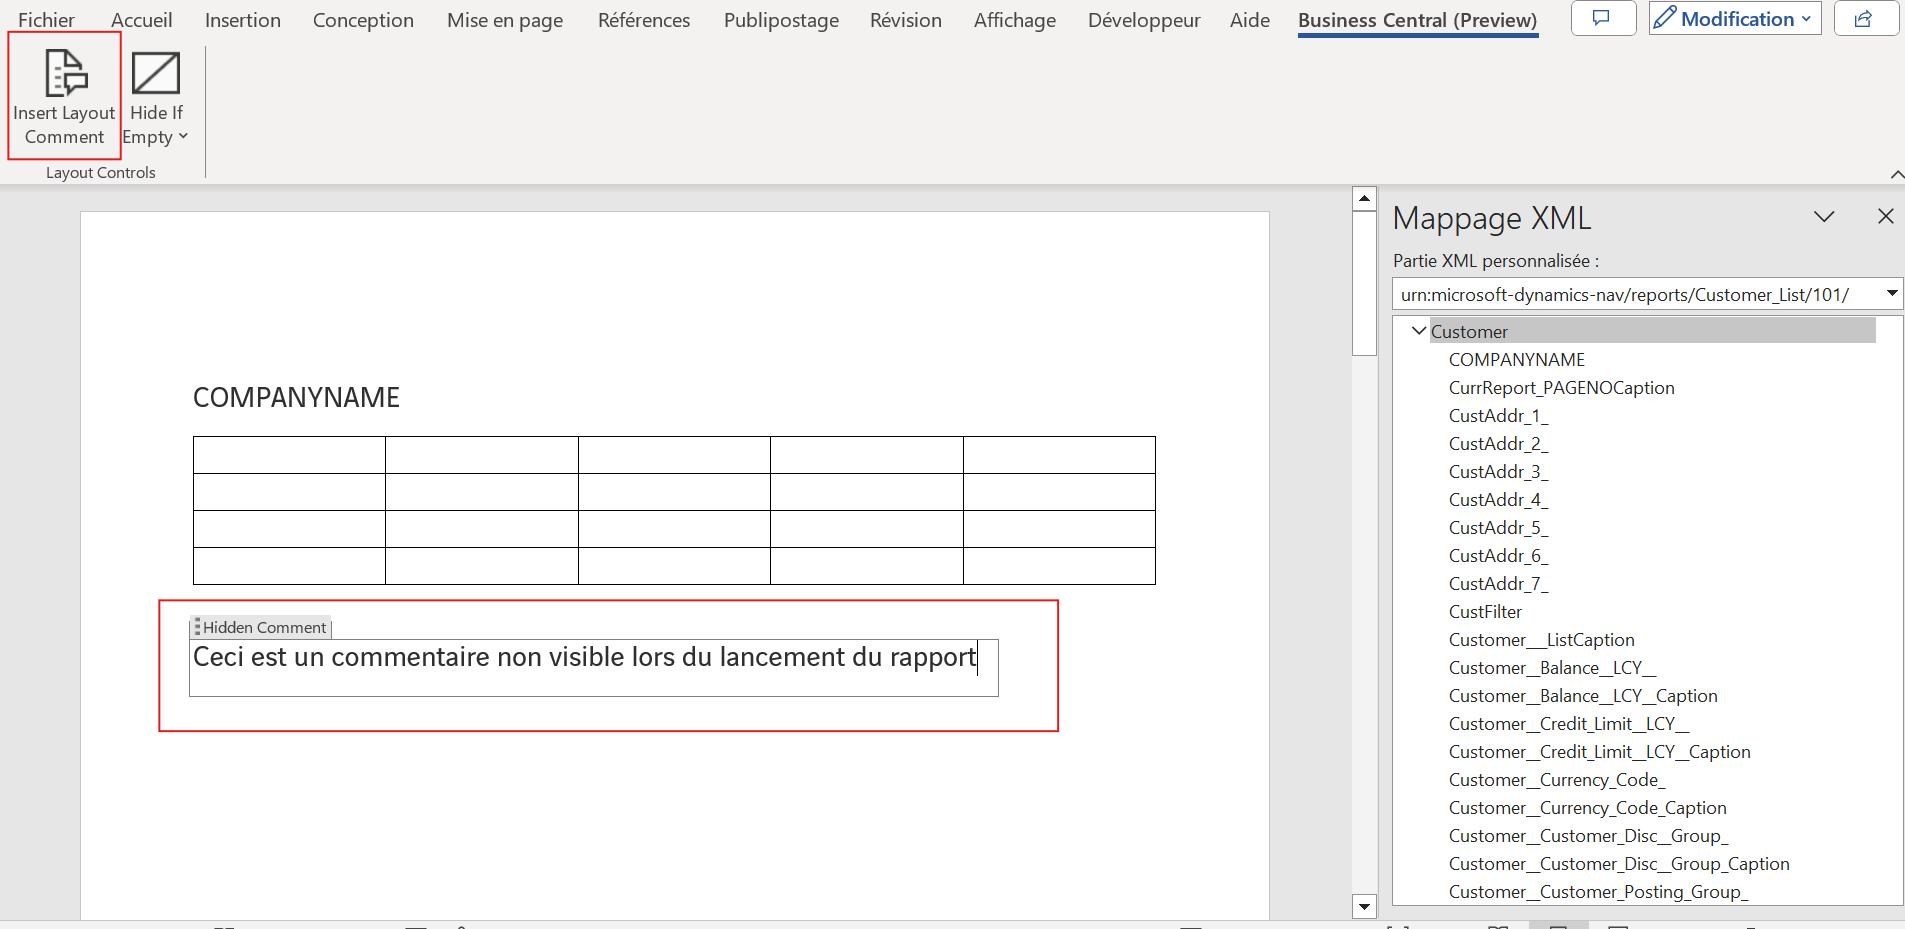Image resolution: width=1905 pixels, height=929 pixels.
Task: Select Customer__Currency_Code_ field in tree
Action: [1556, 780]
